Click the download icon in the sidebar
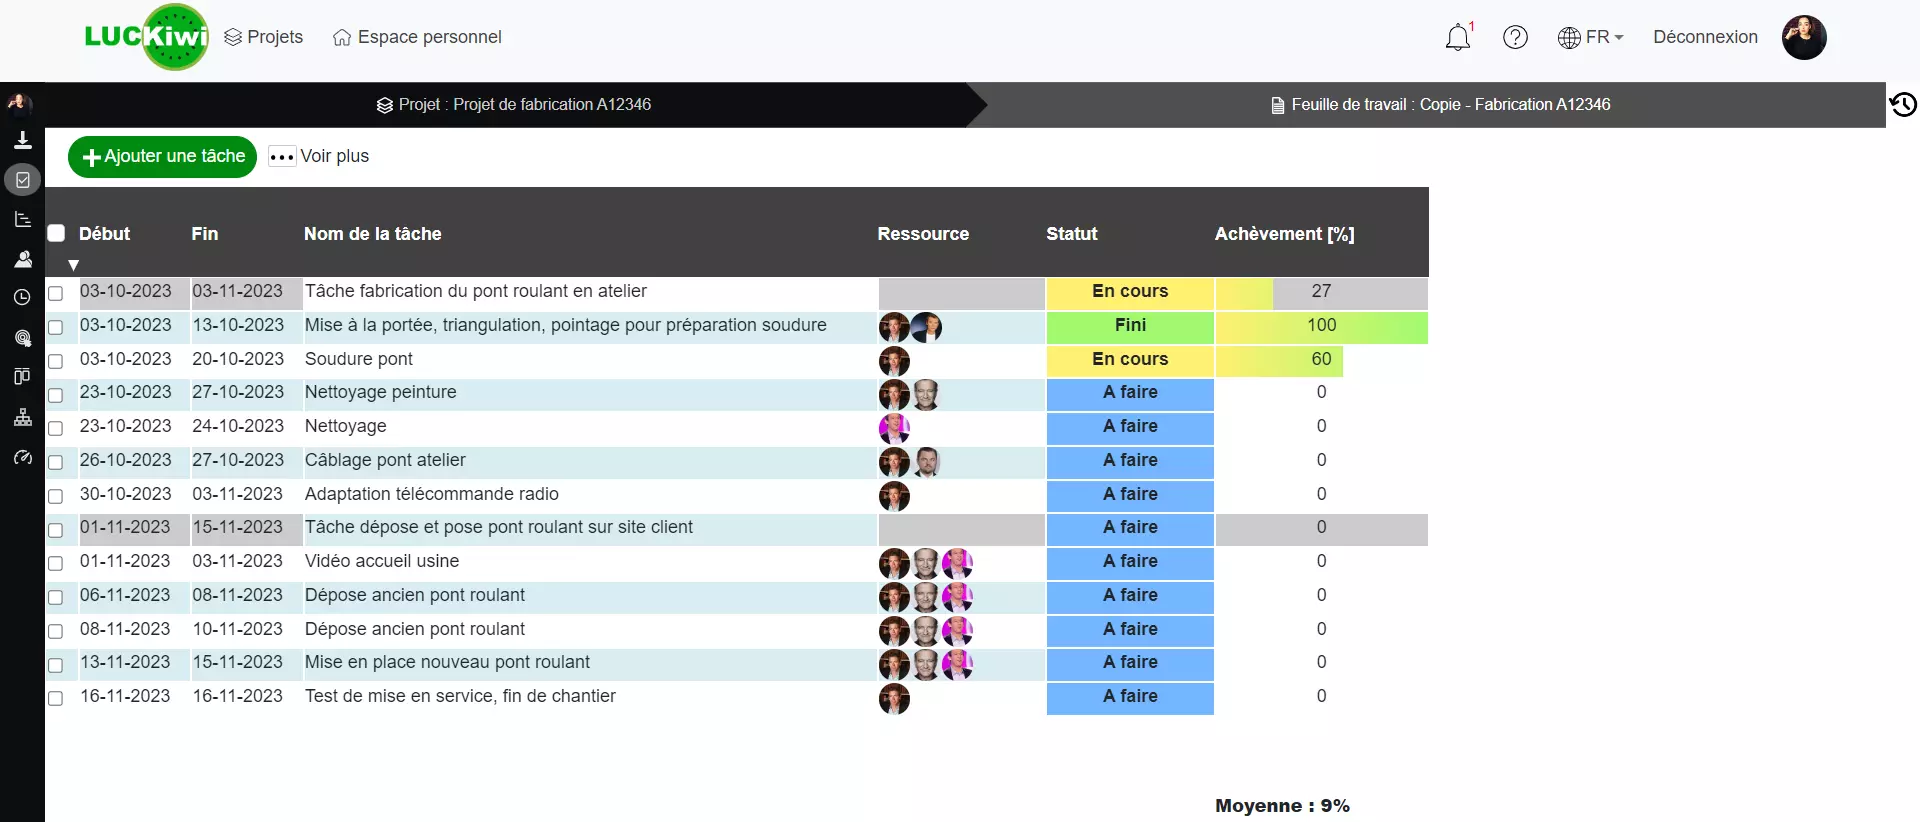Image resolution: width=1920 pixels, height=822 pixels. pos(22,141)
